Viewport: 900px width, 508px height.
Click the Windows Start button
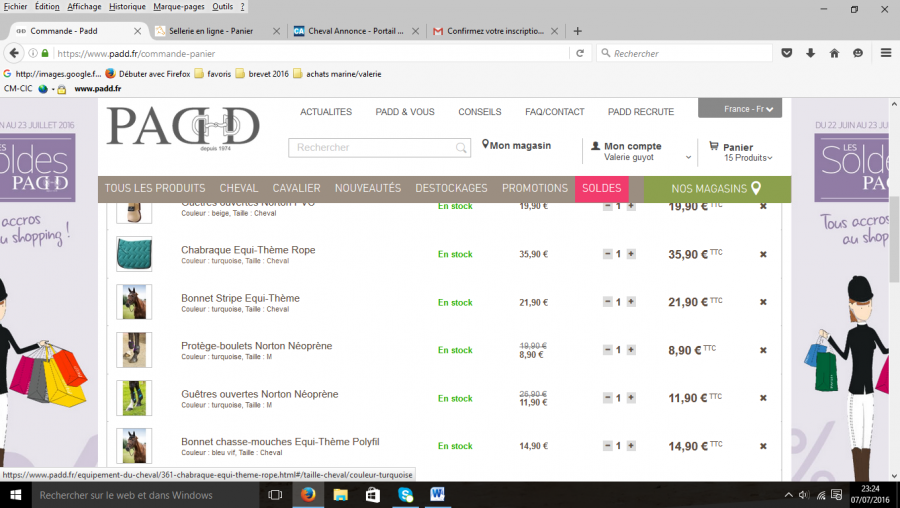[15, 495]
